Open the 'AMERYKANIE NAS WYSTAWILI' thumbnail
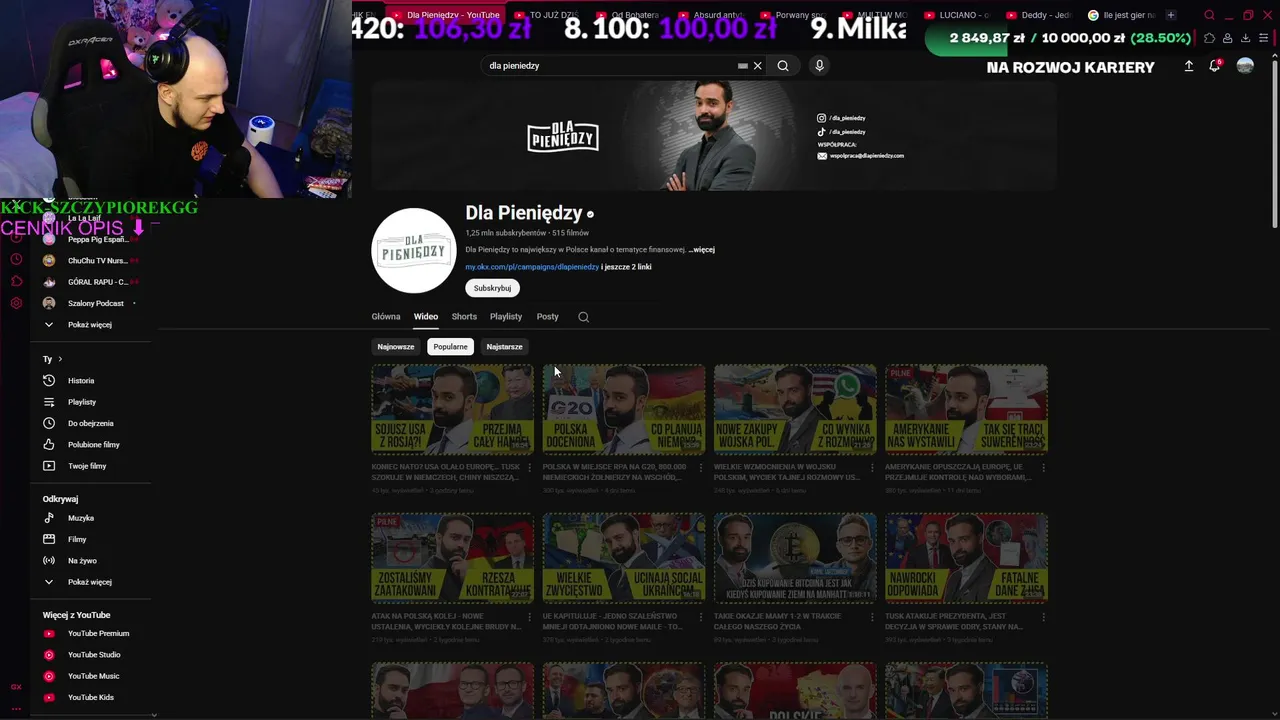The height and width of the screenshot is (720, 1280). 966,410
